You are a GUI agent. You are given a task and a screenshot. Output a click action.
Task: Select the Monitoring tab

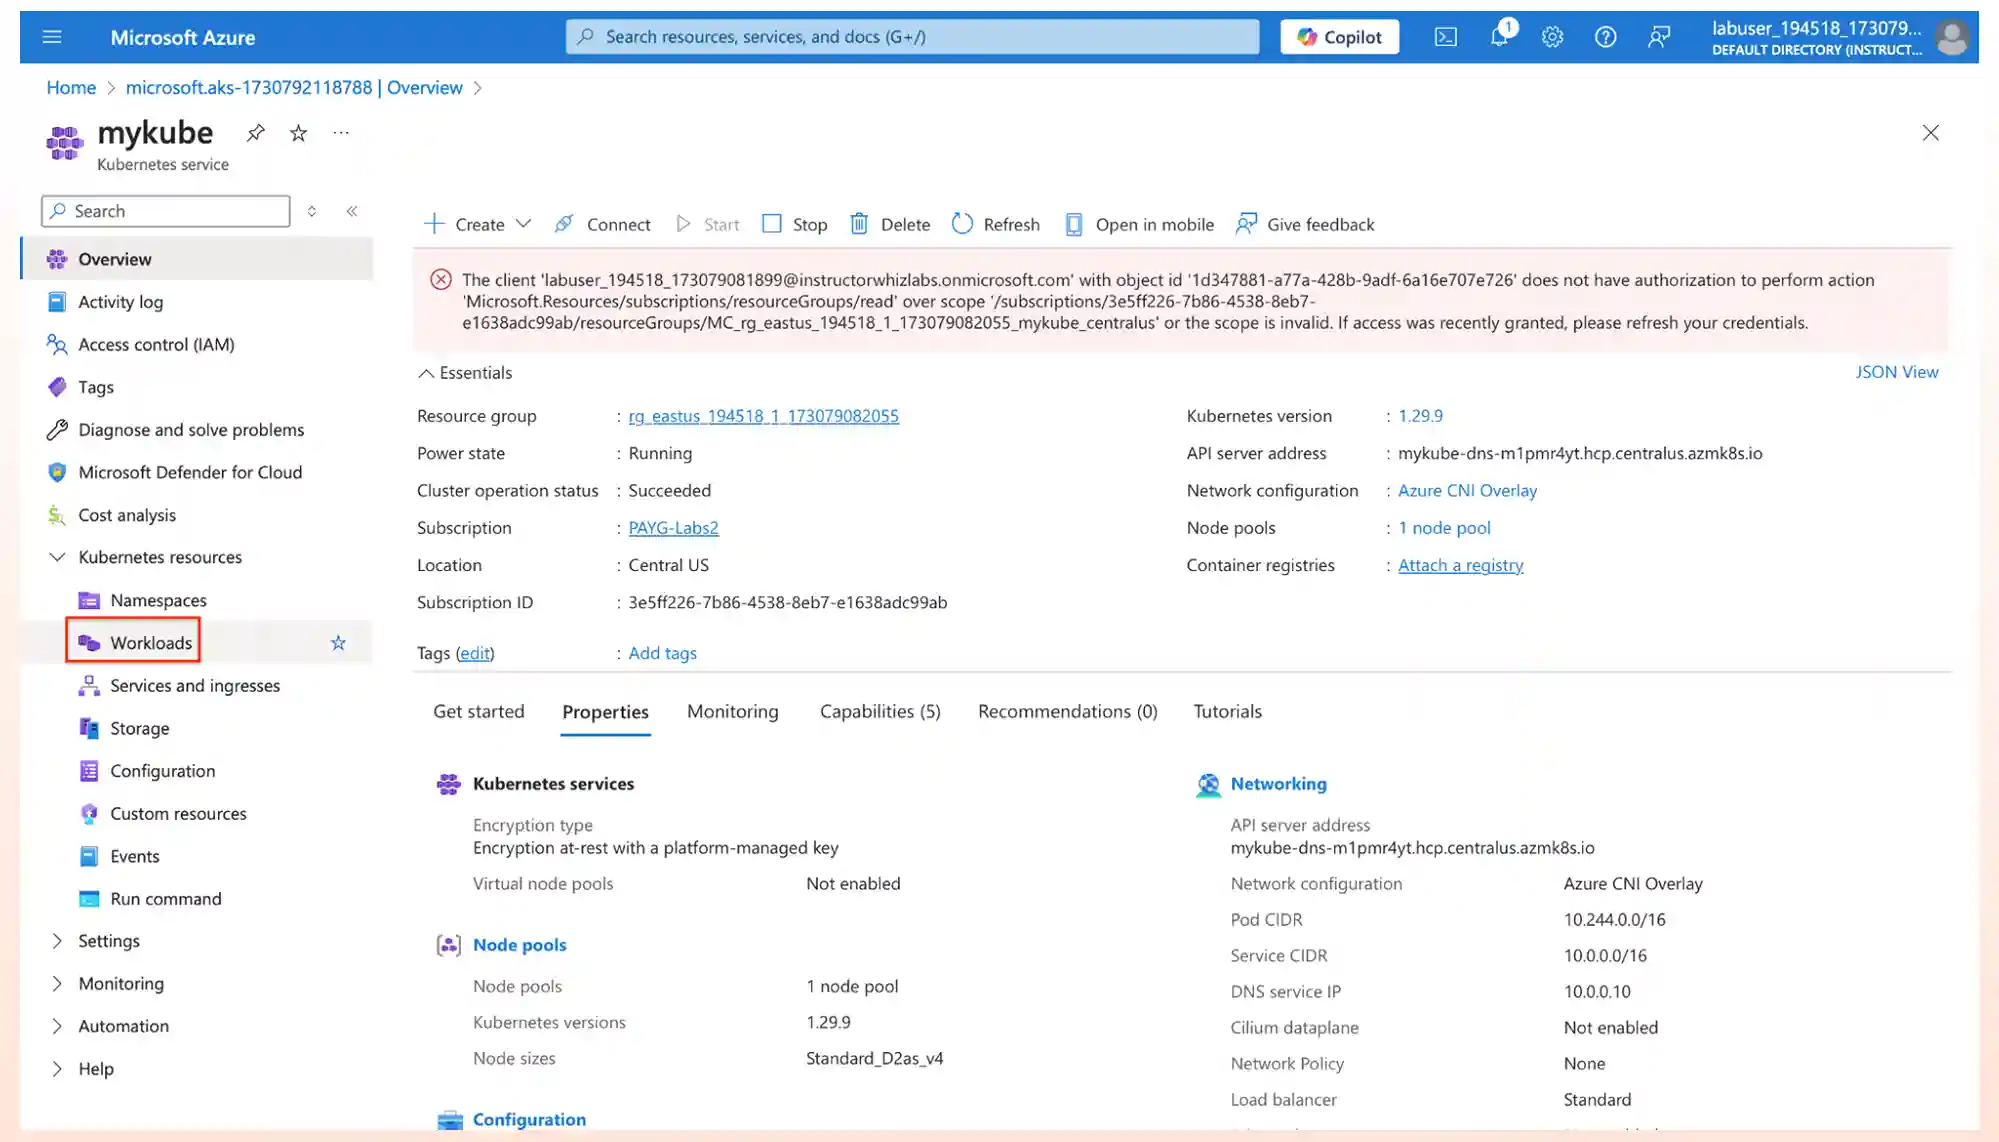coord(733,711)
